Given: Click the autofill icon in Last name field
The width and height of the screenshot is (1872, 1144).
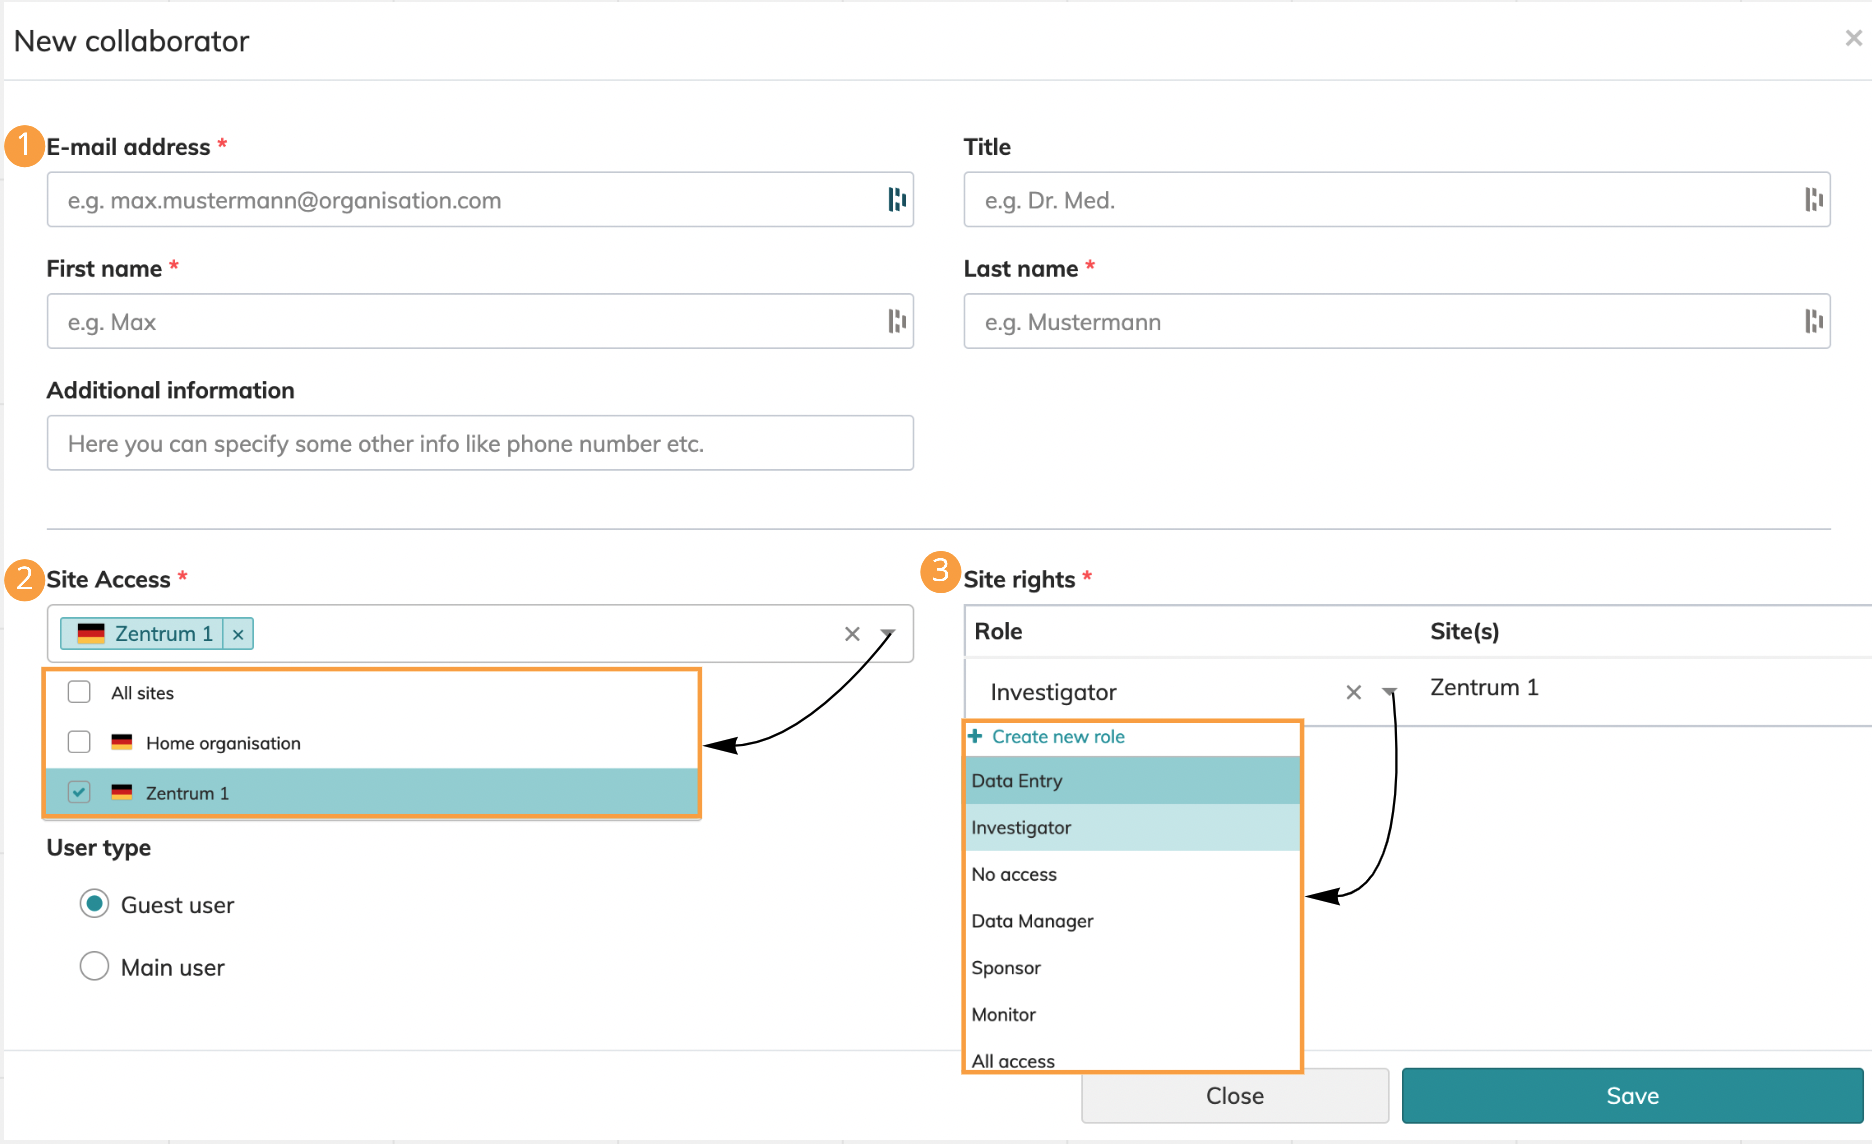Looking at the screenshot, I should [1813, 321].
